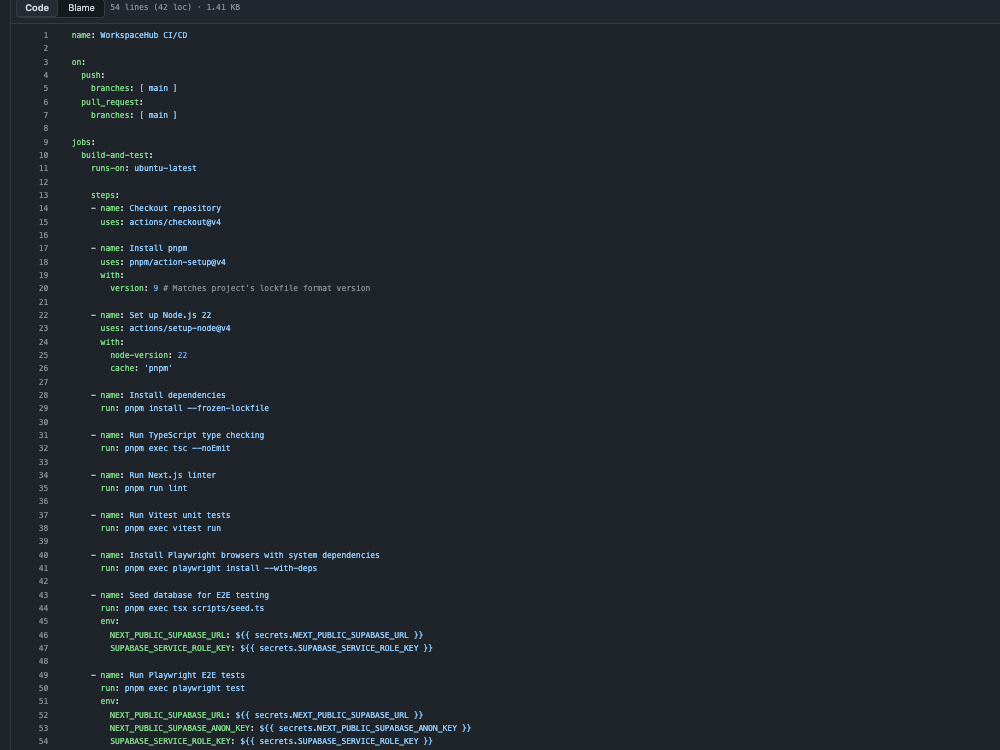Click "cache: 'pnpm'" line

[142, 369]
